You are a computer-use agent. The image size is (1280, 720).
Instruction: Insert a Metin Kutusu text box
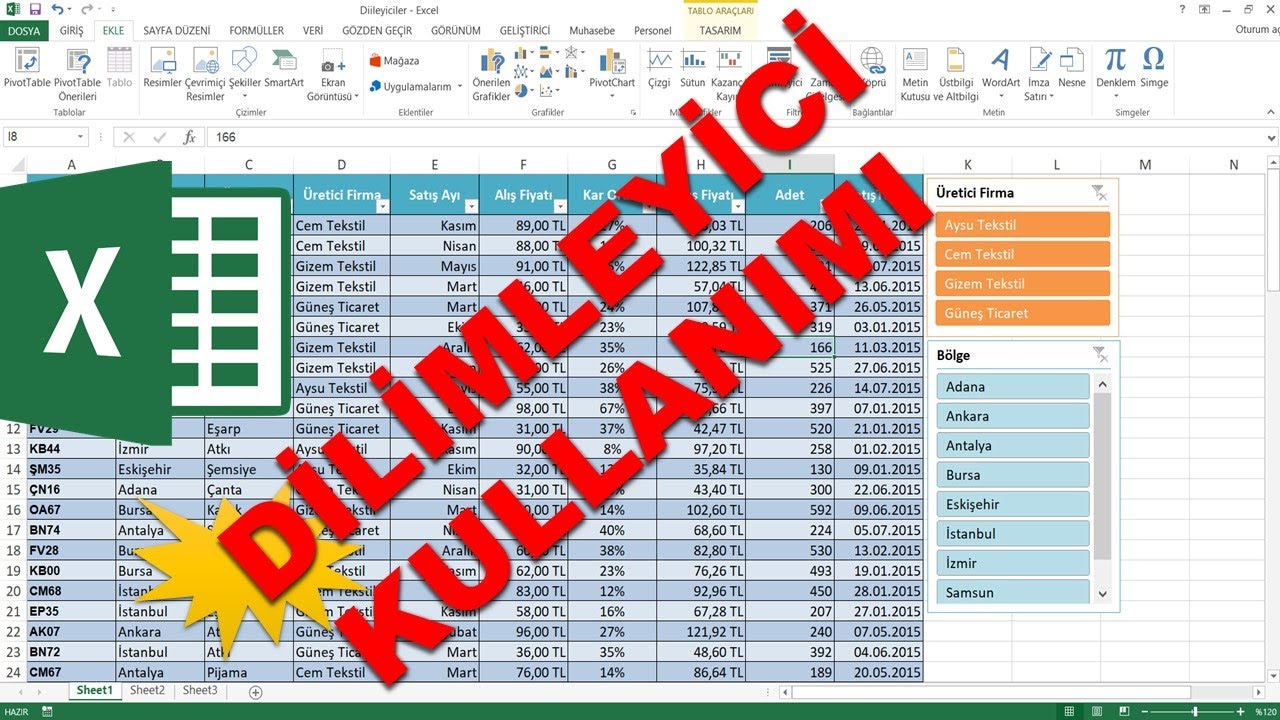915,74
